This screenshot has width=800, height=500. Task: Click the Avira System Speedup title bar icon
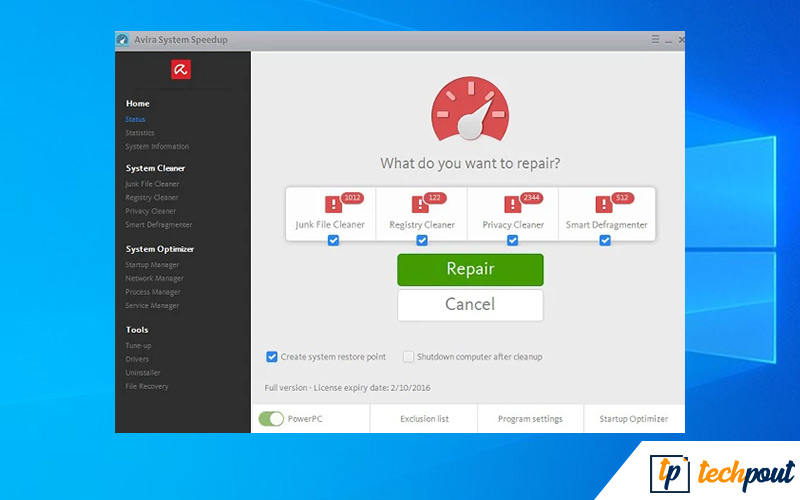tap(123, 40)
